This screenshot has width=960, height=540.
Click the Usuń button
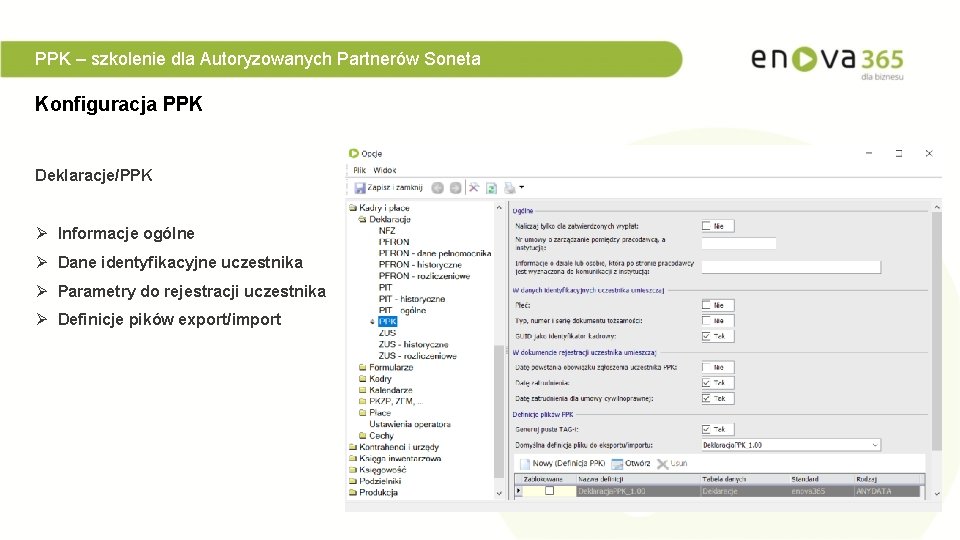tap(672, 463)
